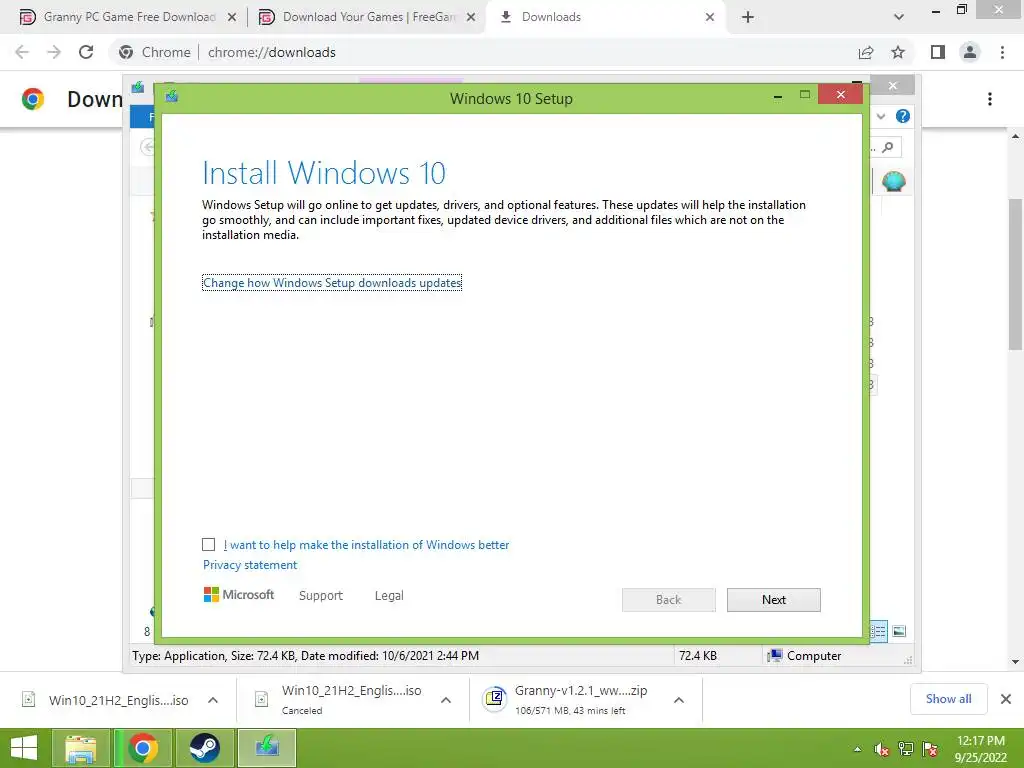Toggle Chrome side panel icon
This screenshot has height=768, width=1024.
pyautogui.click(x=938, y=52)
